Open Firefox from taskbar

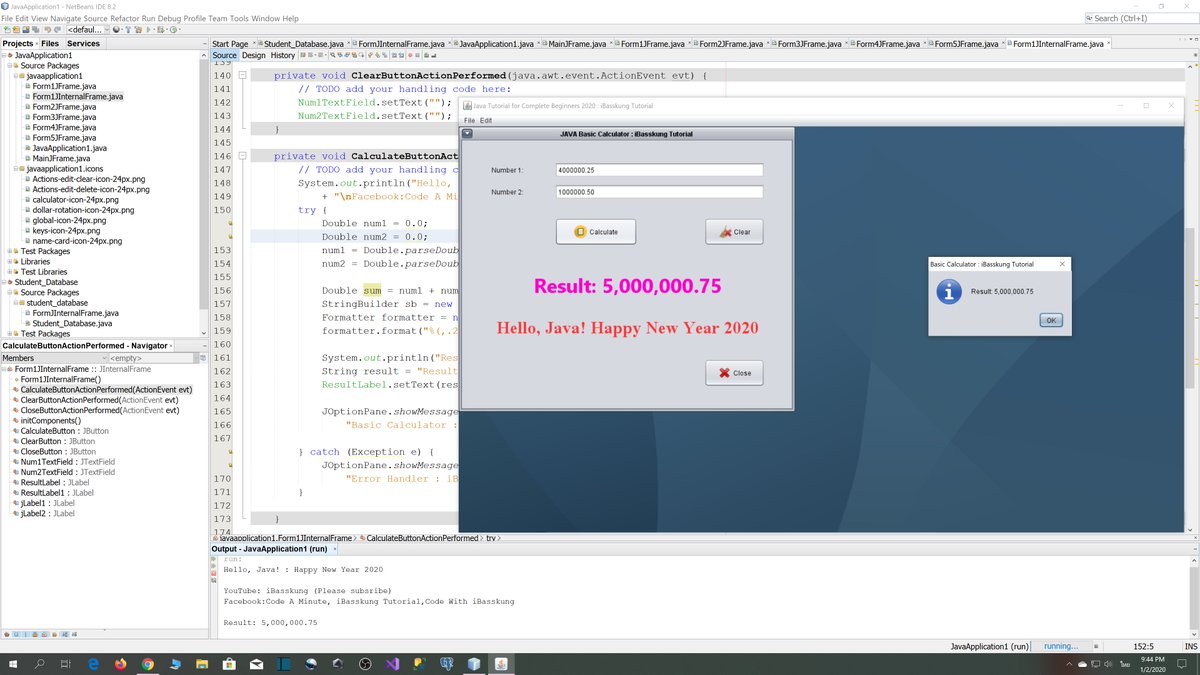(120, 663)
